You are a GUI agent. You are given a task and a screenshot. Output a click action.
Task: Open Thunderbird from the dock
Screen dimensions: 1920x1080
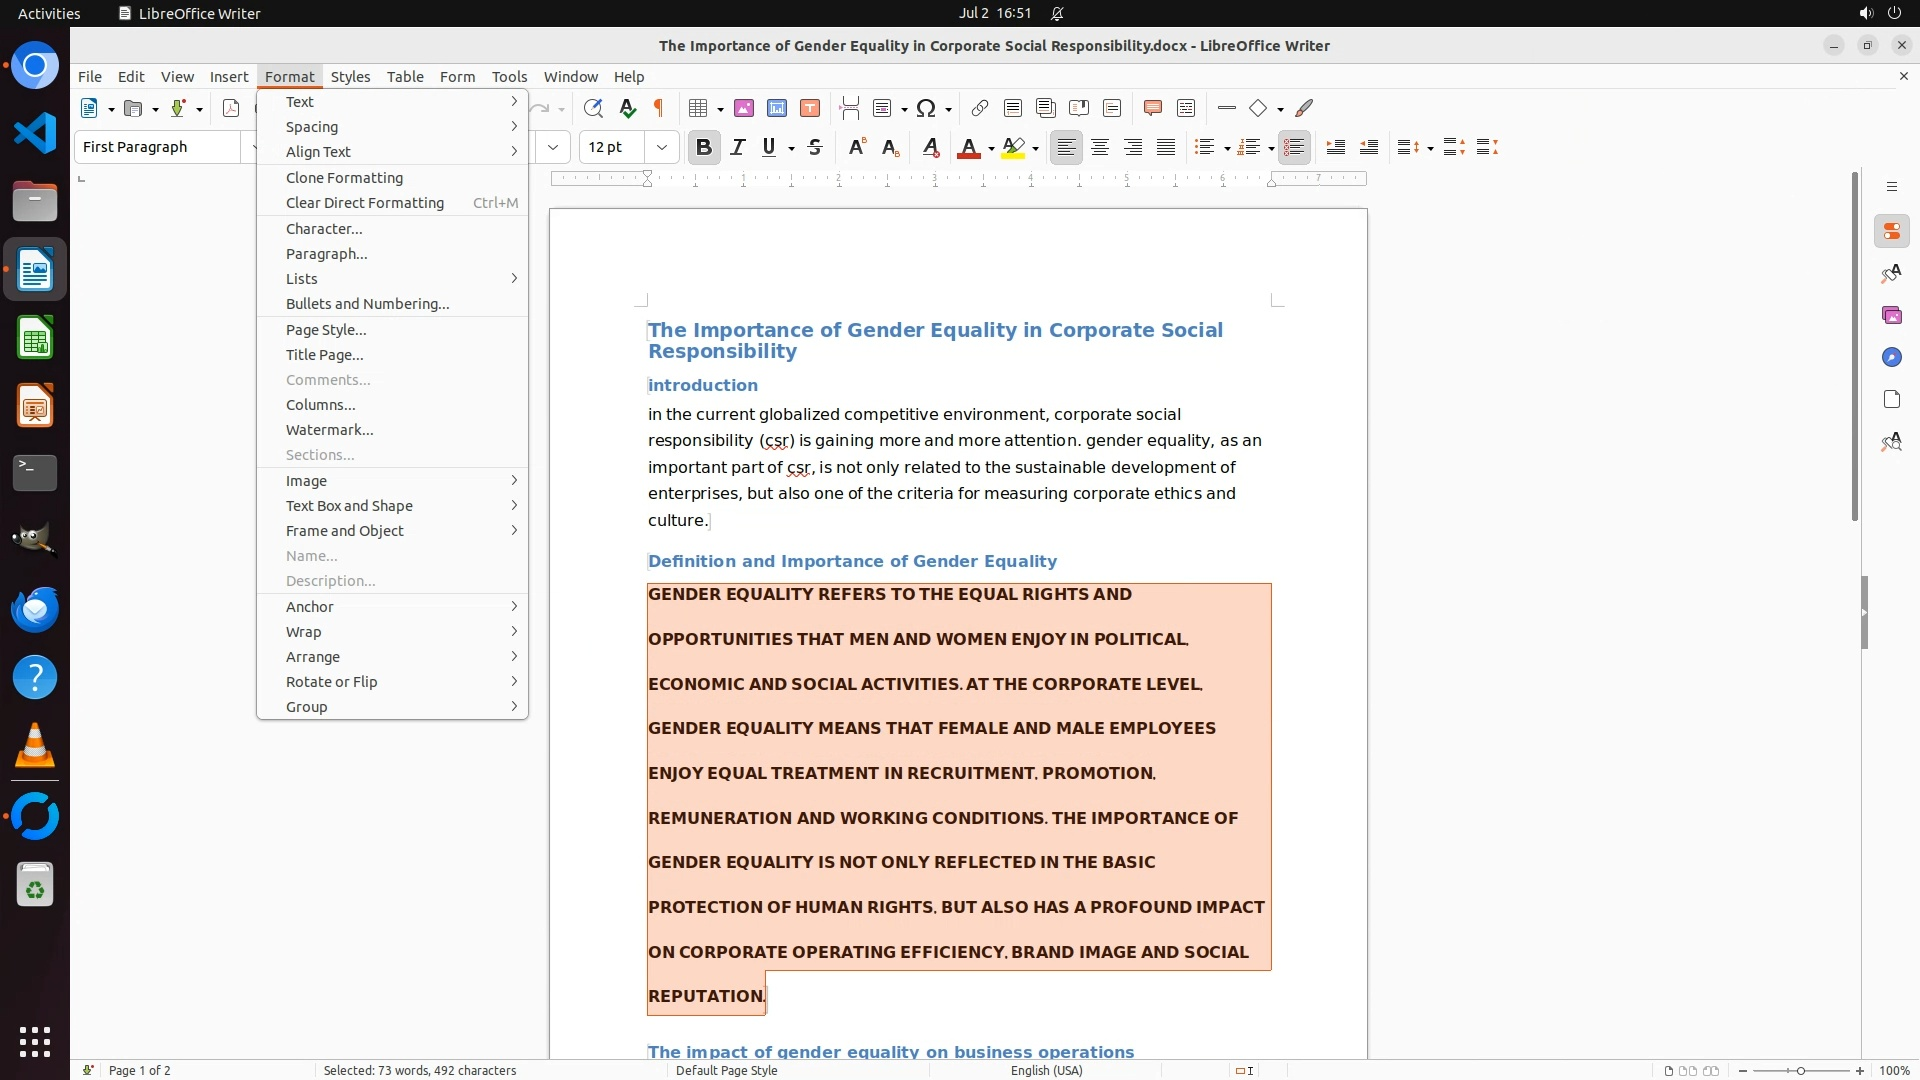(35, 609)
